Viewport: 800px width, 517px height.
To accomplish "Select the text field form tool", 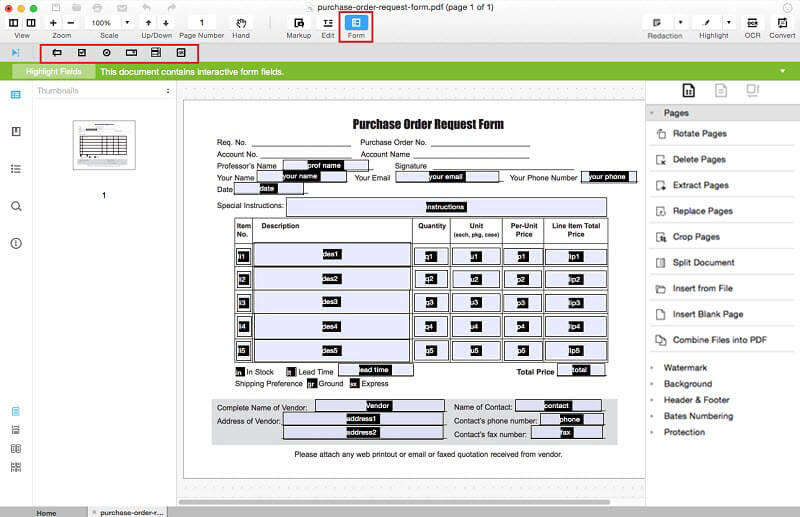I will point(57,53).
